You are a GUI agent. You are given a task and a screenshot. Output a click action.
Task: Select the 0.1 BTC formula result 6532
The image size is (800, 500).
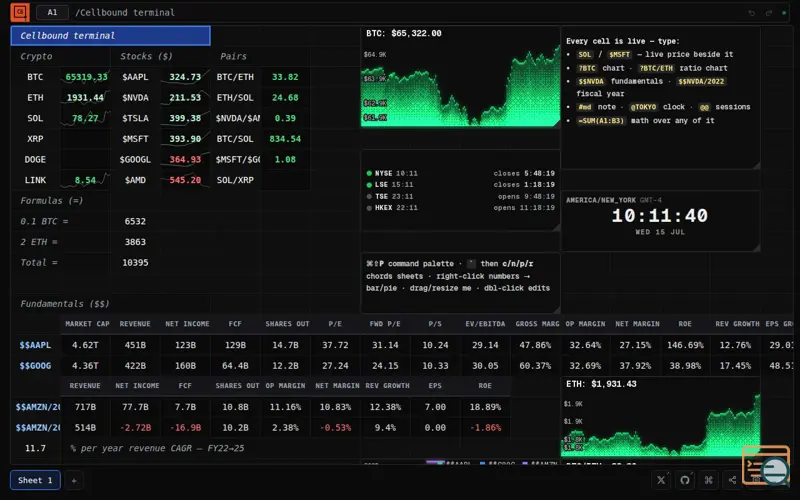(135, 221)
